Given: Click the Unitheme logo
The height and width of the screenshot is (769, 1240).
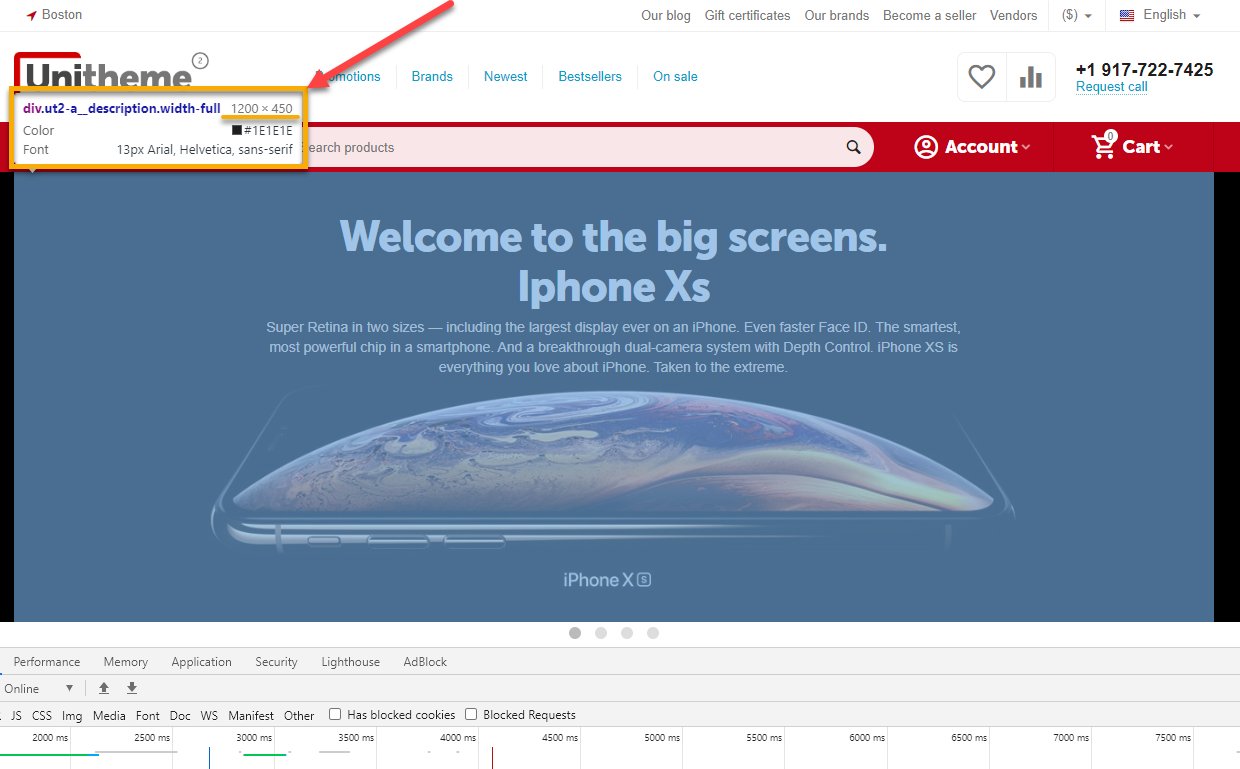Looking at the screenshot, I should (104, 70).
